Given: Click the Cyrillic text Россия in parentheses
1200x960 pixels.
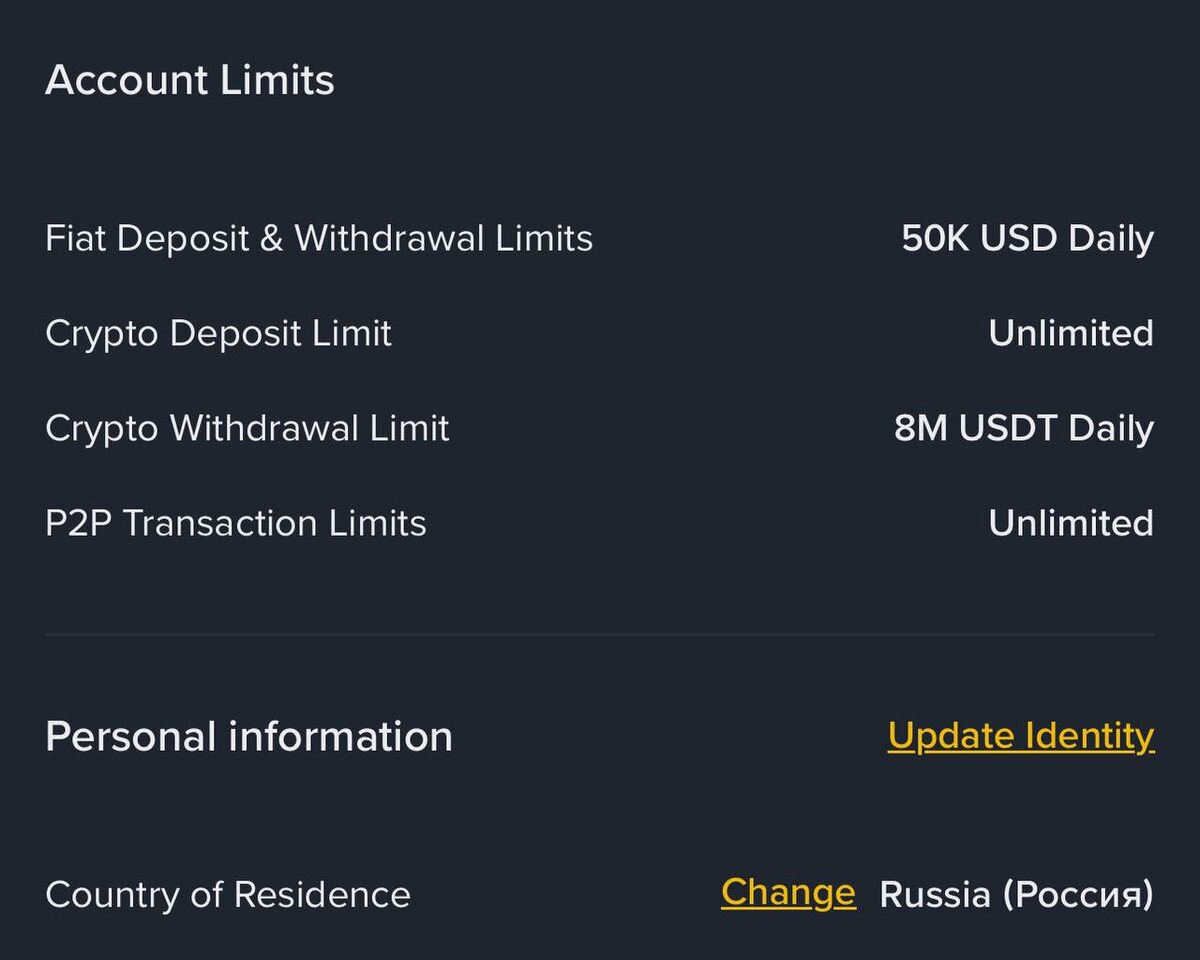Looking at the screenshot, I should (x=1079, y=894).
